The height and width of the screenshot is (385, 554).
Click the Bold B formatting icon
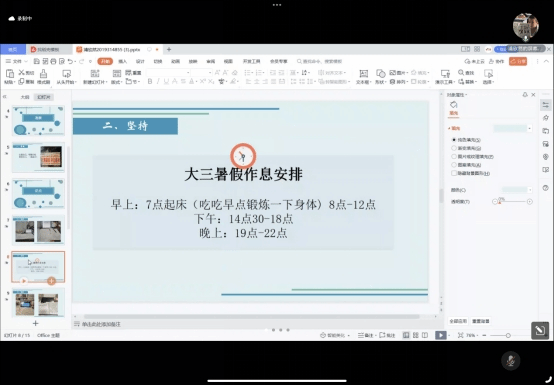click(x=150, y=82)
